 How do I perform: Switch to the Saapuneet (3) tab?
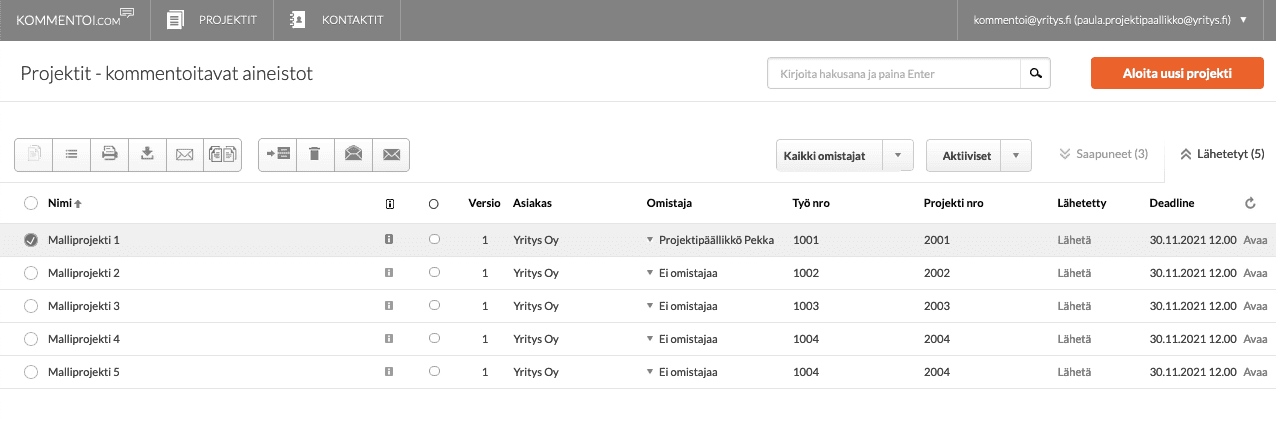(x=1103, y=154)
